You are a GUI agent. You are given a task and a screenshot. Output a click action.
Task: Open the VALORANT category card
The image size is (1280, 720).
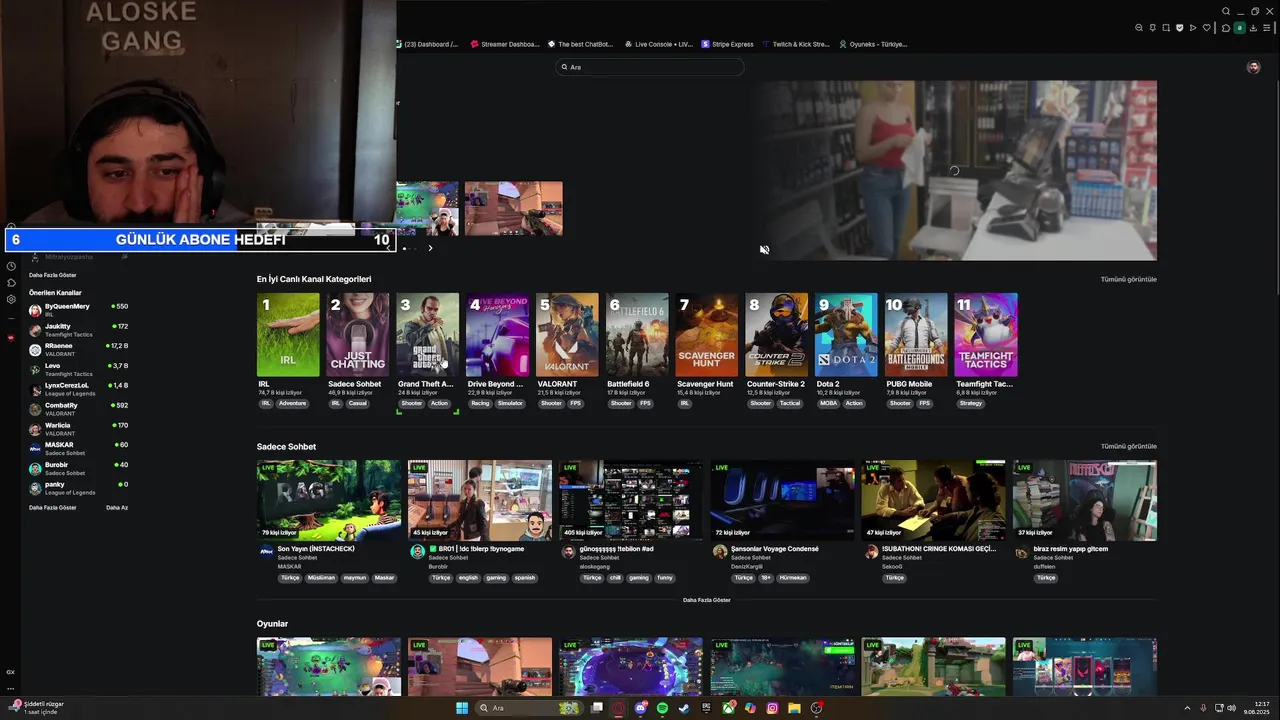click(567, 335)
